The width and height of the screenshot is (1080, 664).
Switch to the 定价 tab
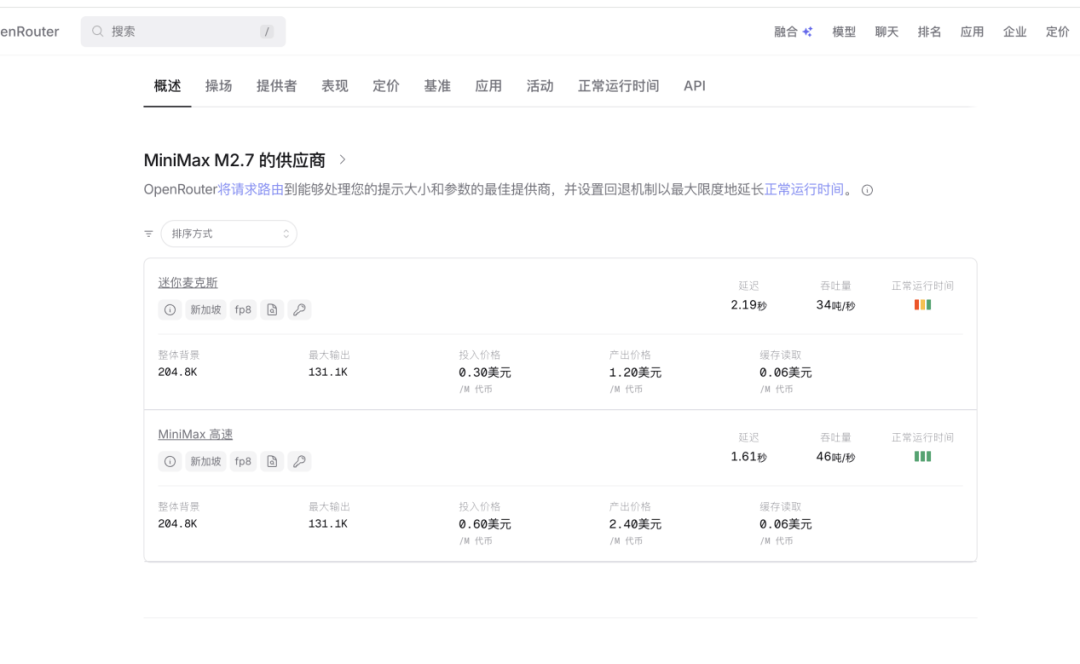(386, 86)
